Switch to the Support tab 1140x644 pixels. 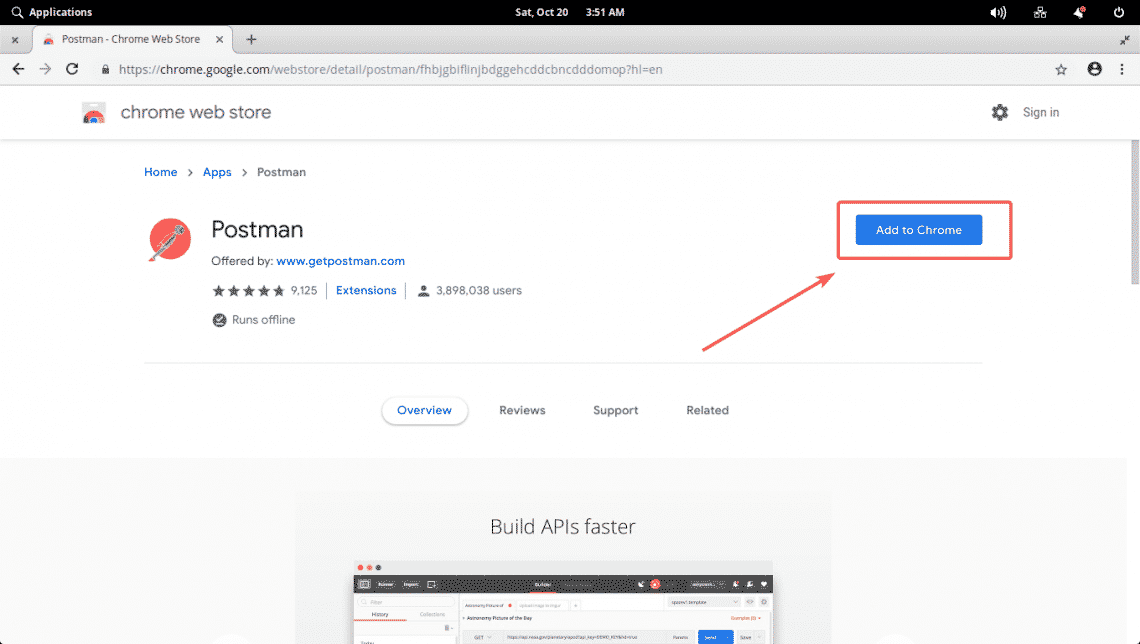tap(615, 410)
